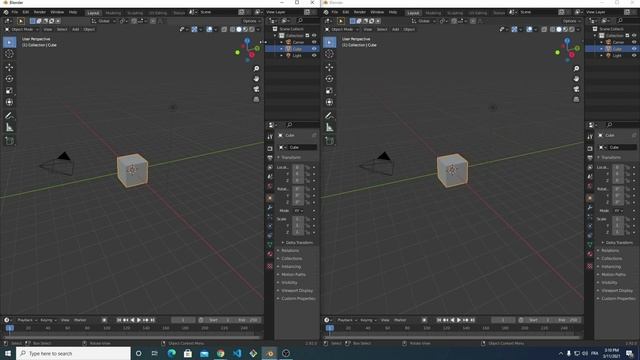Expand Viewport Display in left properties panel

297,291
